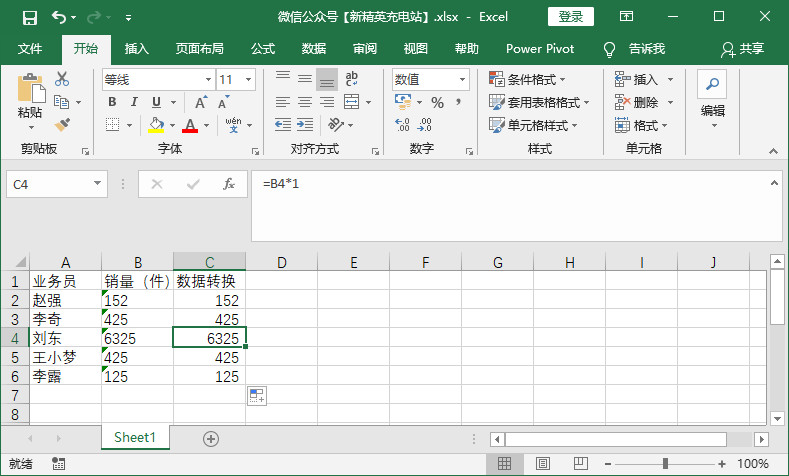
Task: Apply comma thousands separator style
Action: point(458,103)
